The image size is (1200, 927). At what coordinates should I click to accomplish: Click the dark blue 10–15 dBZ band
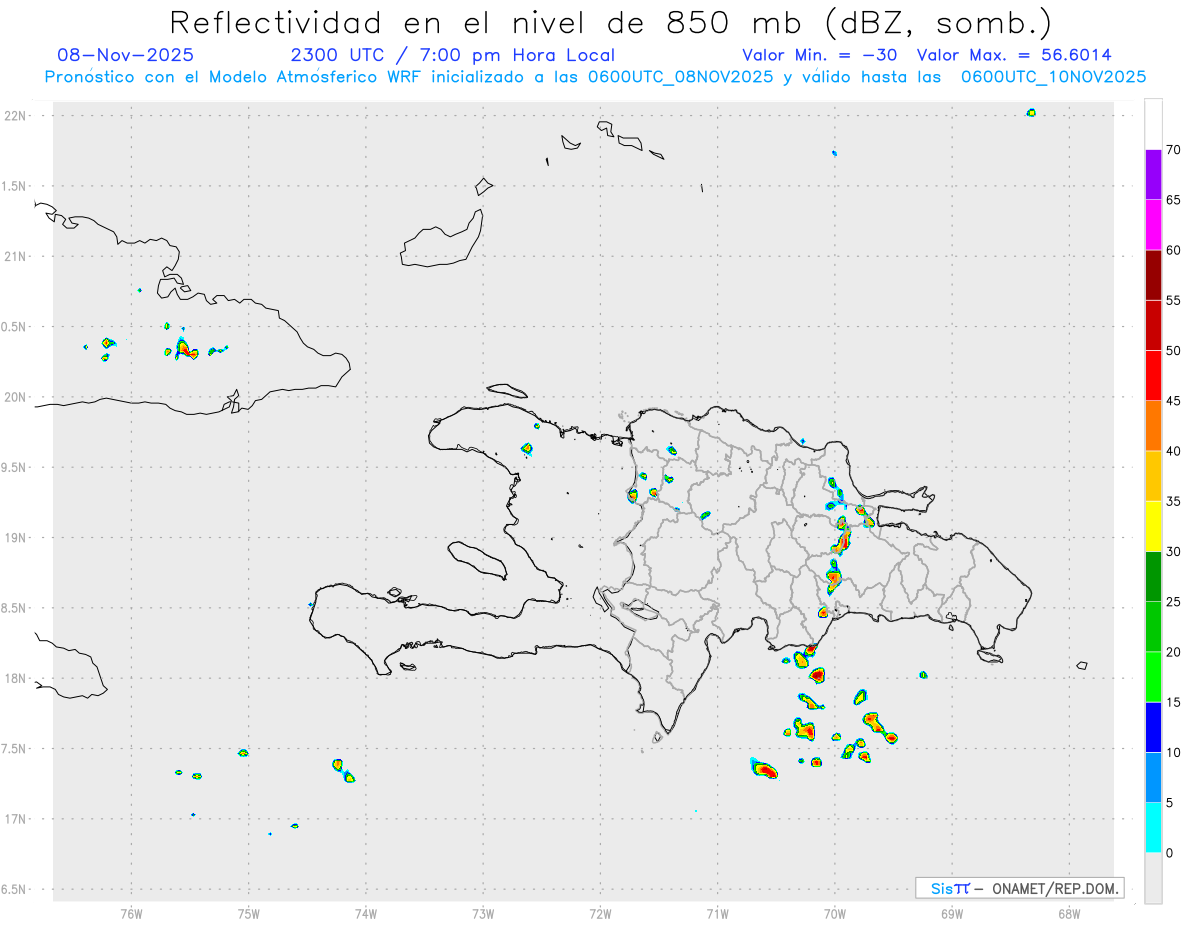[1153, 727]
